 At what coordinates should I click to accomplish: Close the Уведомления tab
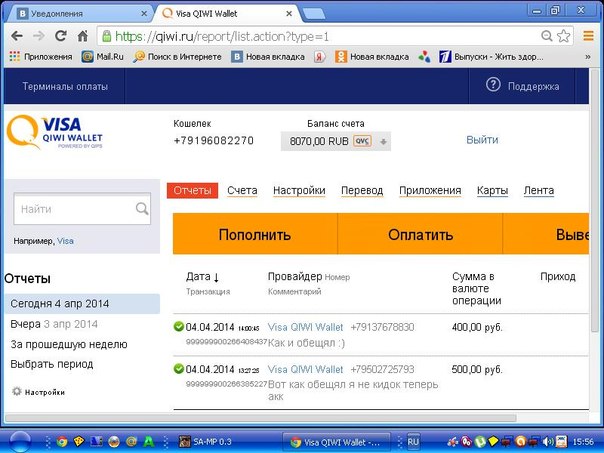[x=144, y=14]
